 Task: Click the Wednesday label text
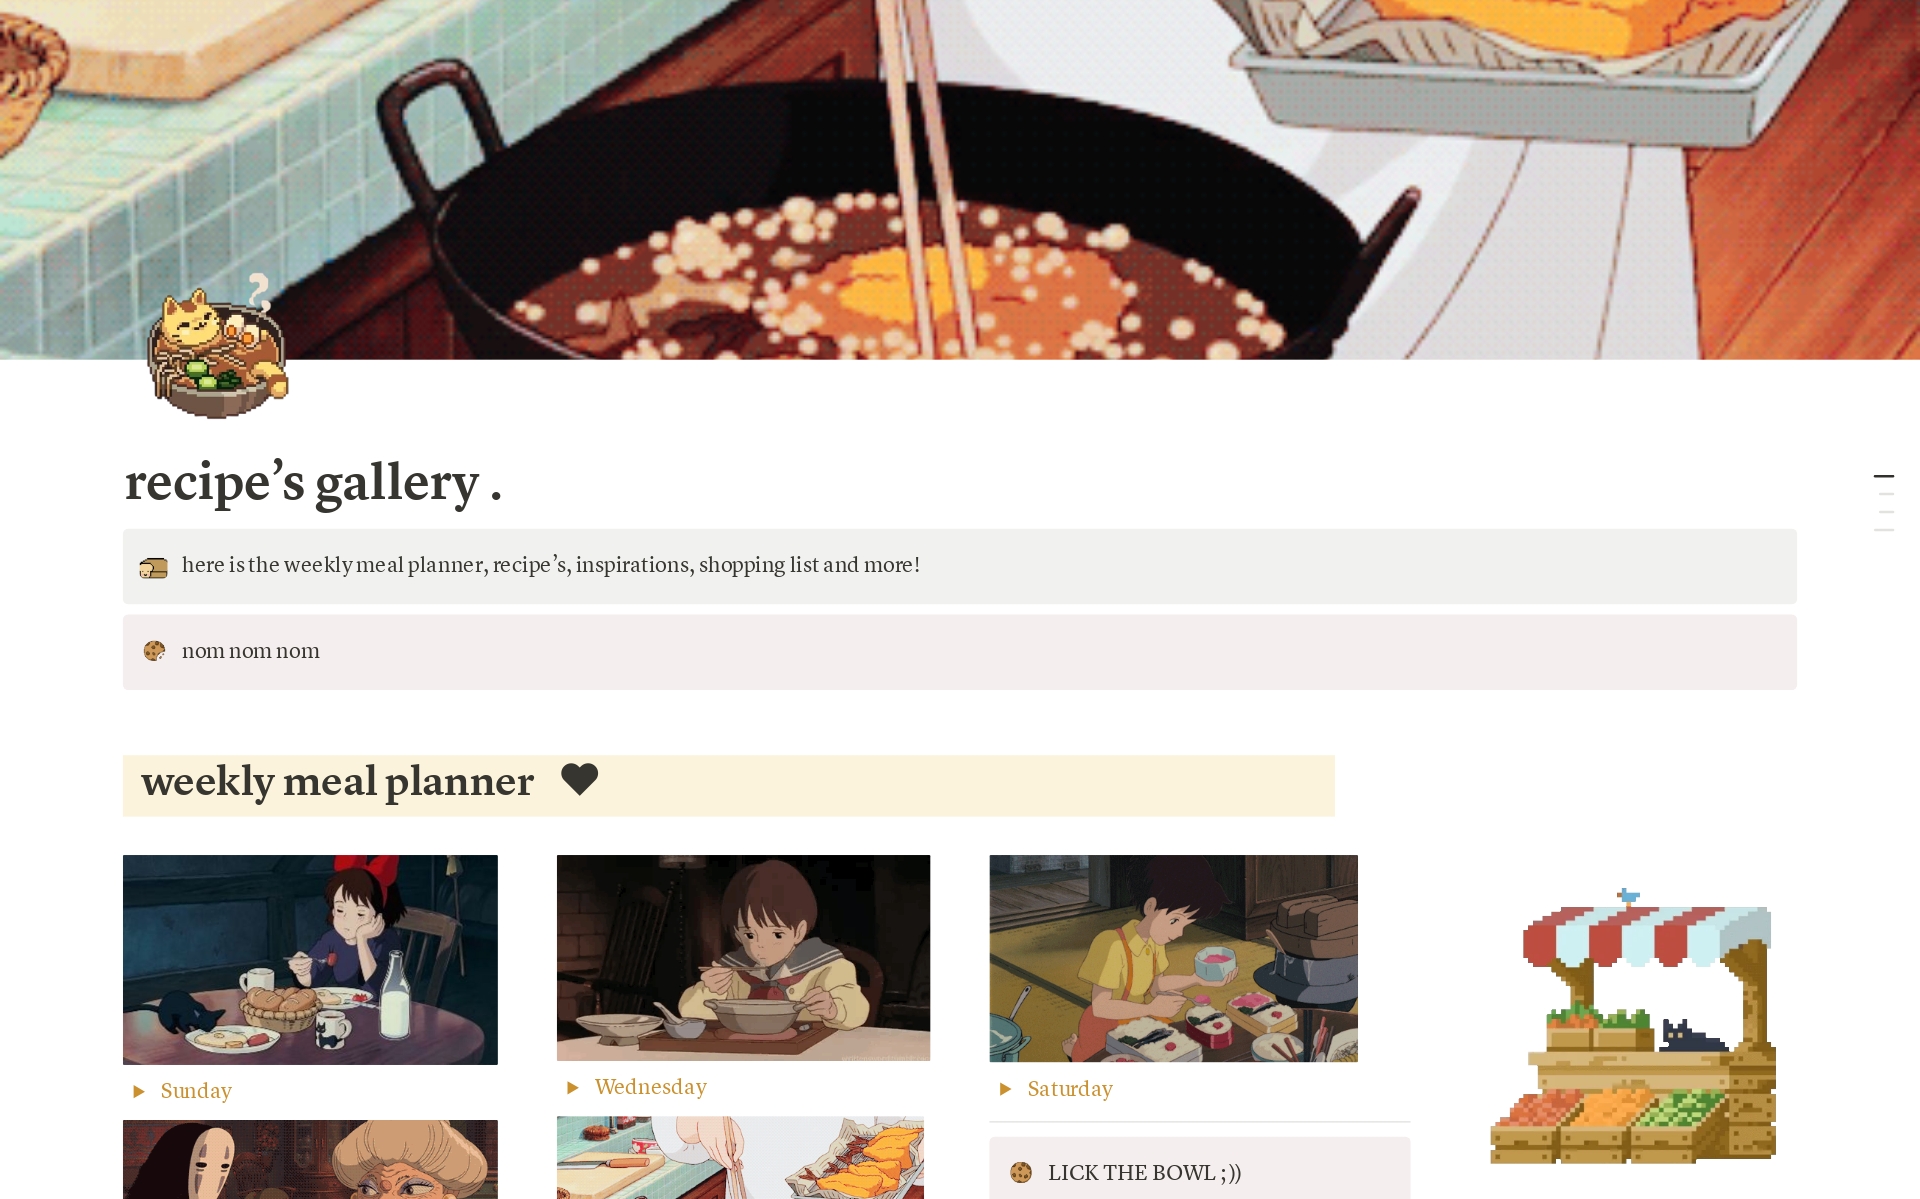point(651,1087)
